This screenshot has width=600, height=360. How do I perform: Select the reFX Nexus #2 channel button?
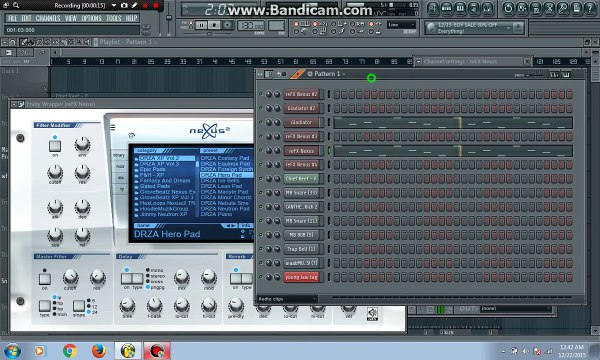(x=302, y=94)
